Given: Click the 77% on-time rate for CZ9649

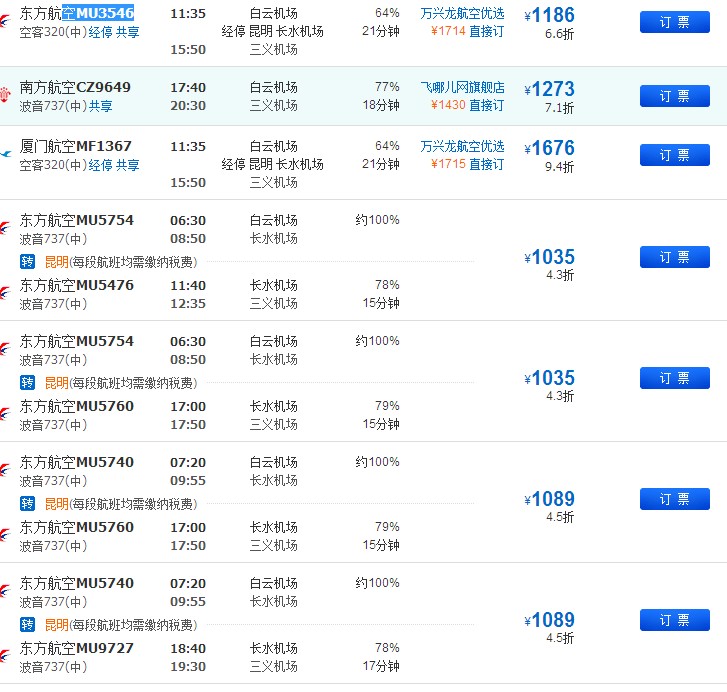Looking at the screenshot, I should (387, 87).
